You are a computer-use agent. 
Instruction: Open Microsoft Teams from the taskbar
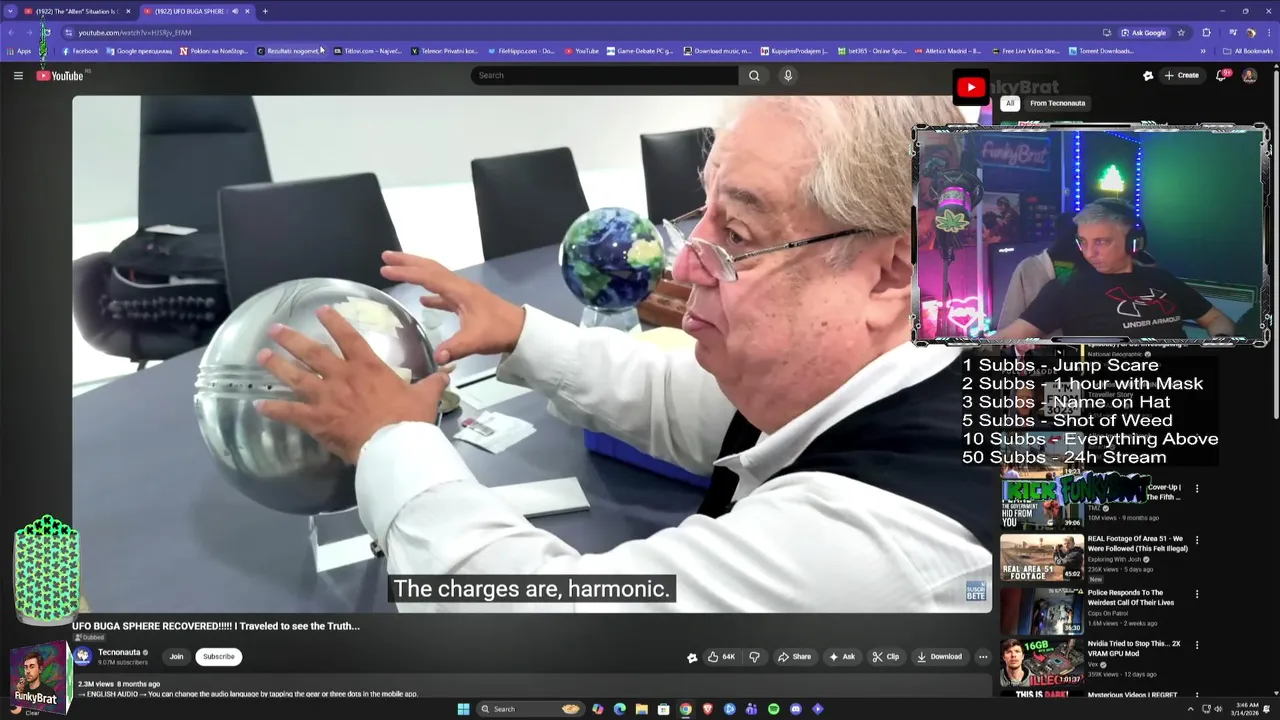[751, 709]
